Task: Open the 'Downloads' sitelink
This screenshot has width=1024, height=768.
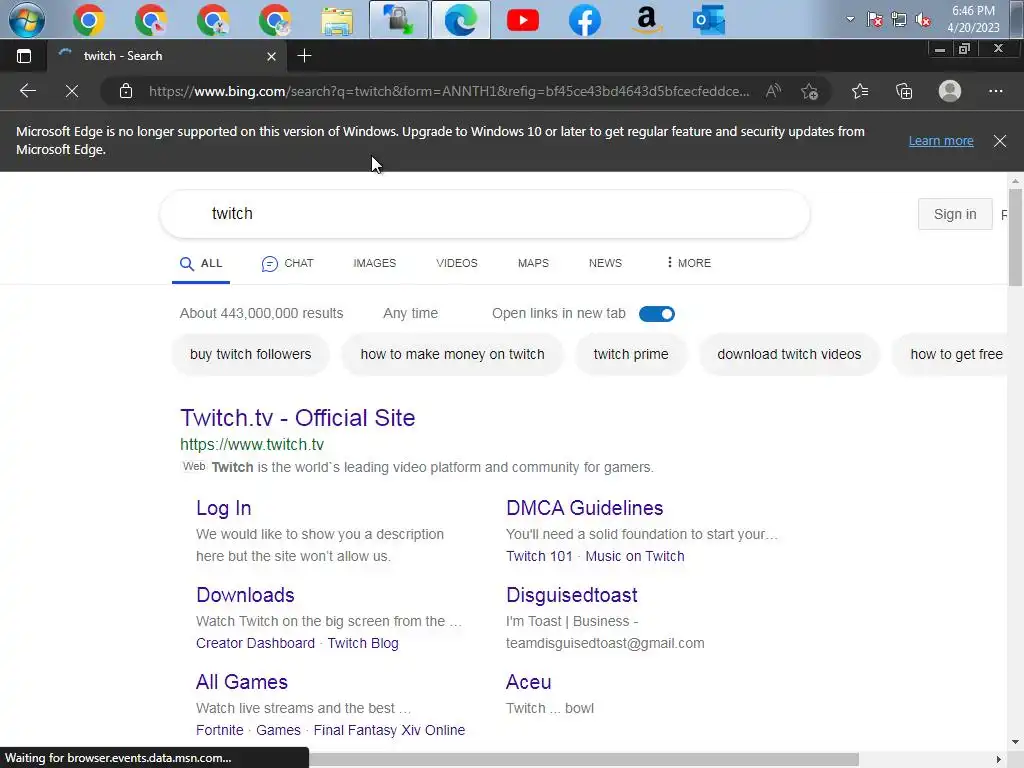Action: (x=245, y=595)
